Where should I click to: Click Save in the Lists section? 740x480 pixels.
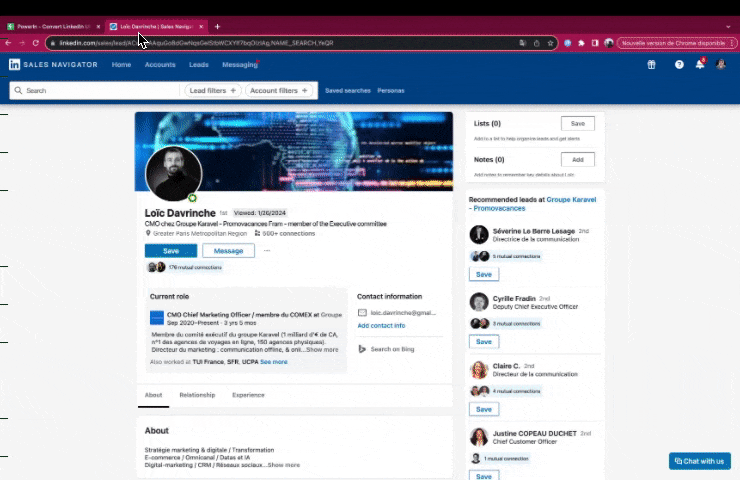click(578, 123)
